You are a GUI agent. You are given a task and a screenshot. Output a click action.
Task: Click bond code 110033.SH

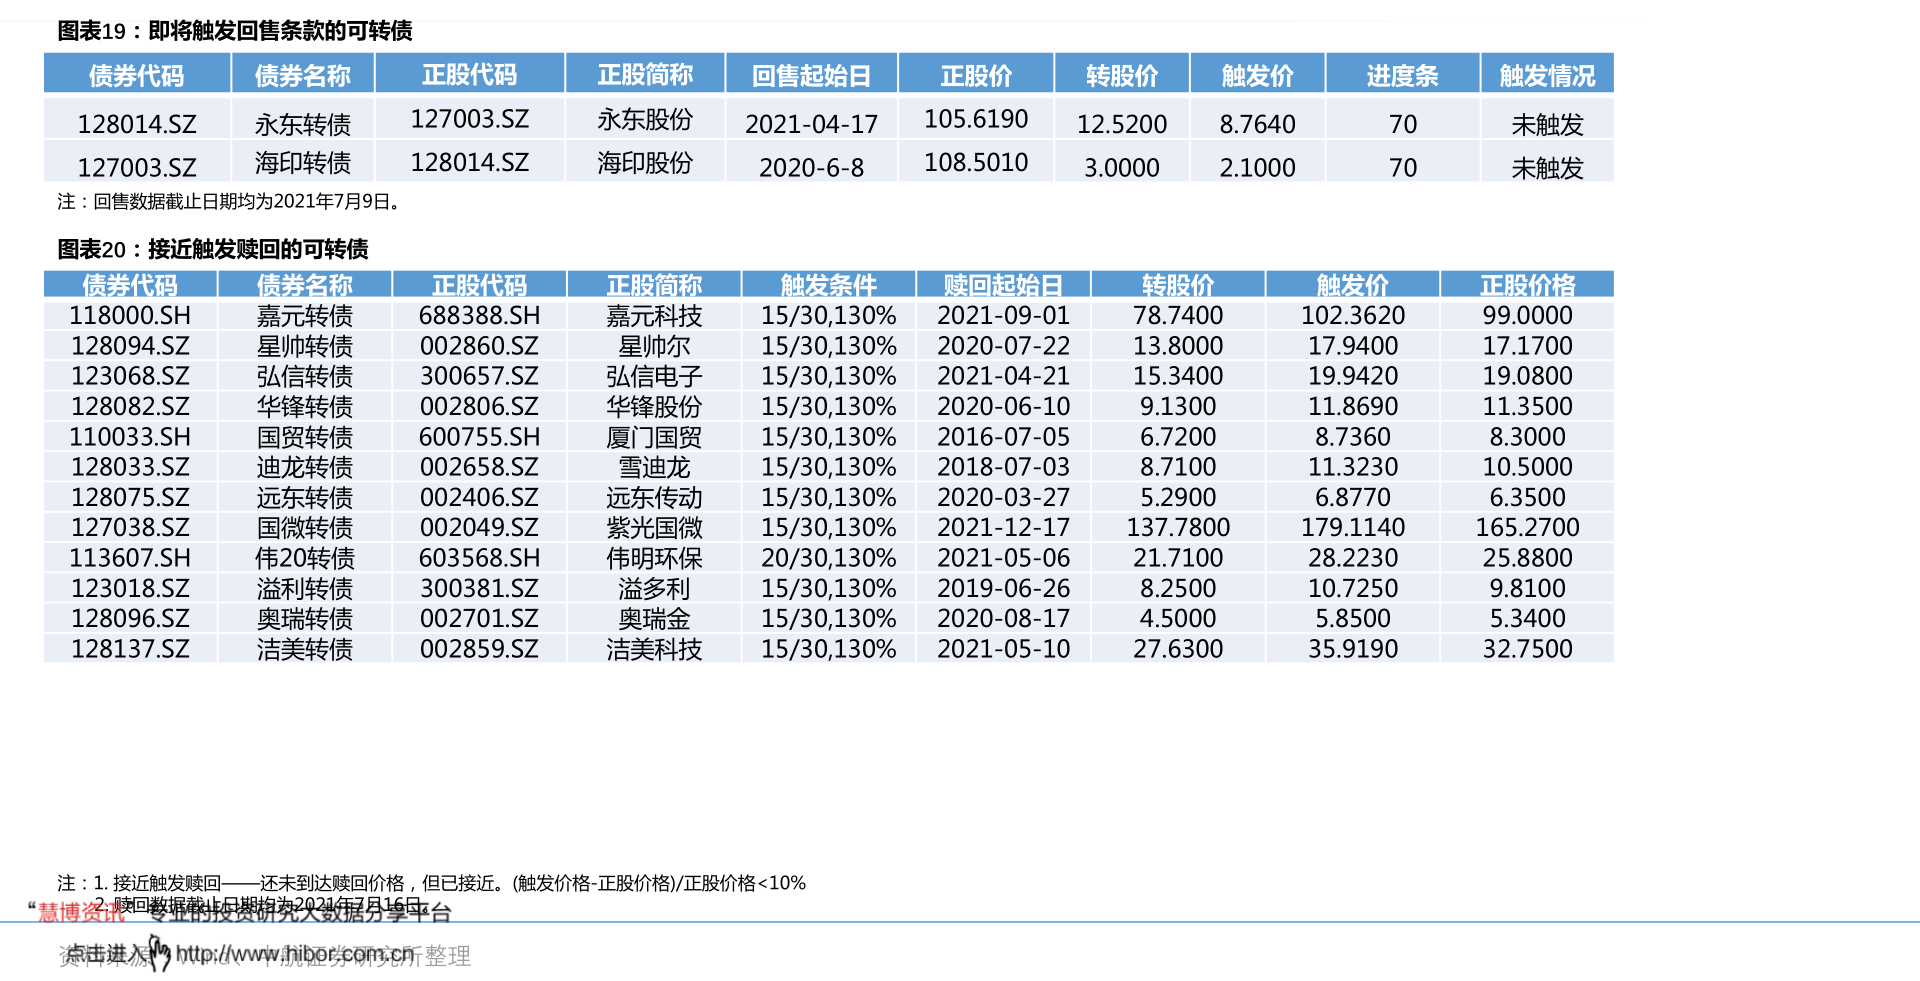tap(130, 437)
